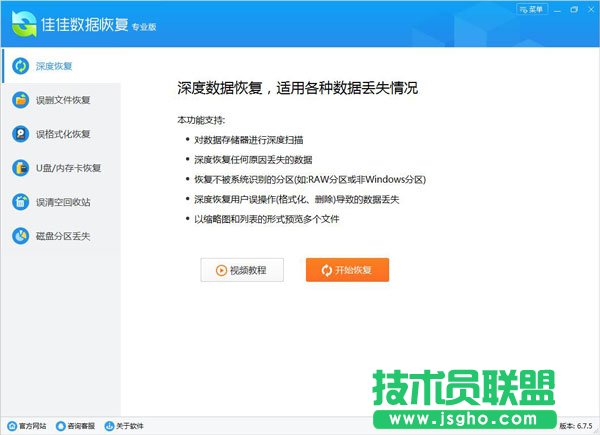The width and height of the screenshot is (600, 435).
Task: Click the 以缩略图和列表的形式预览 bullet text
Action: [x=267, y=219]
